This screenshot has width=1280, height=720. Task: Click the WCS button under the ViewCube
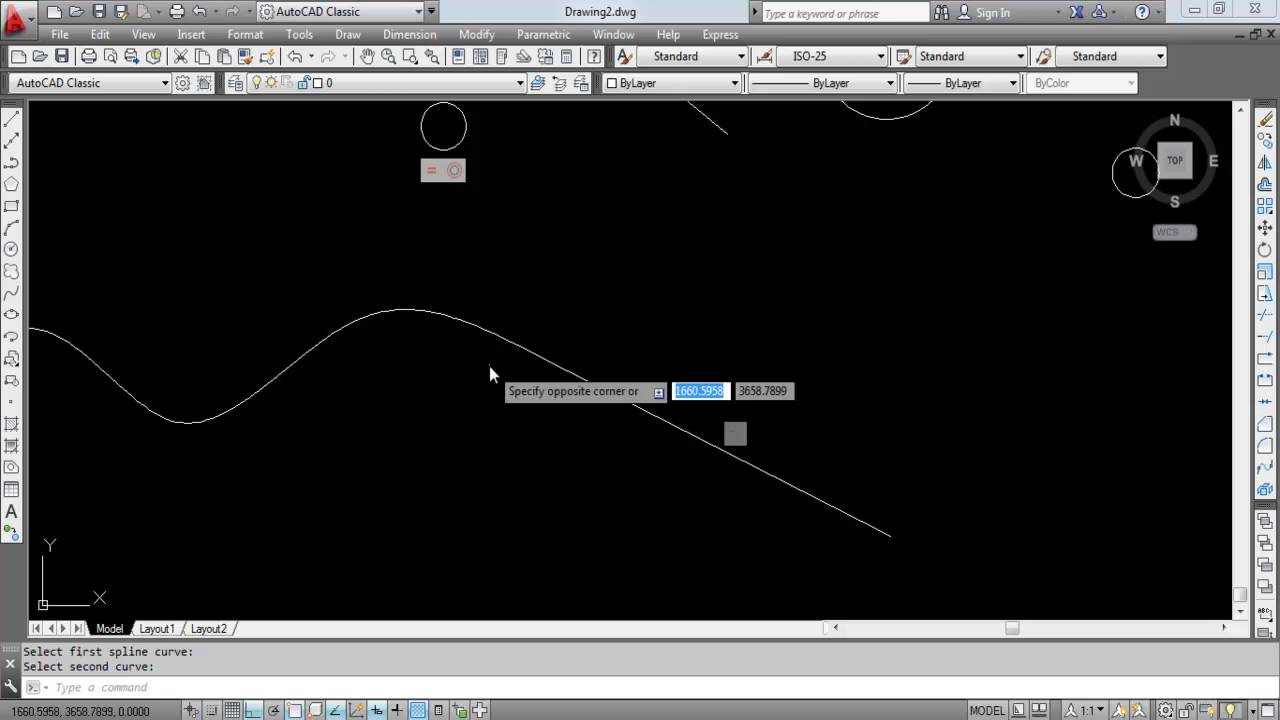1175,232
